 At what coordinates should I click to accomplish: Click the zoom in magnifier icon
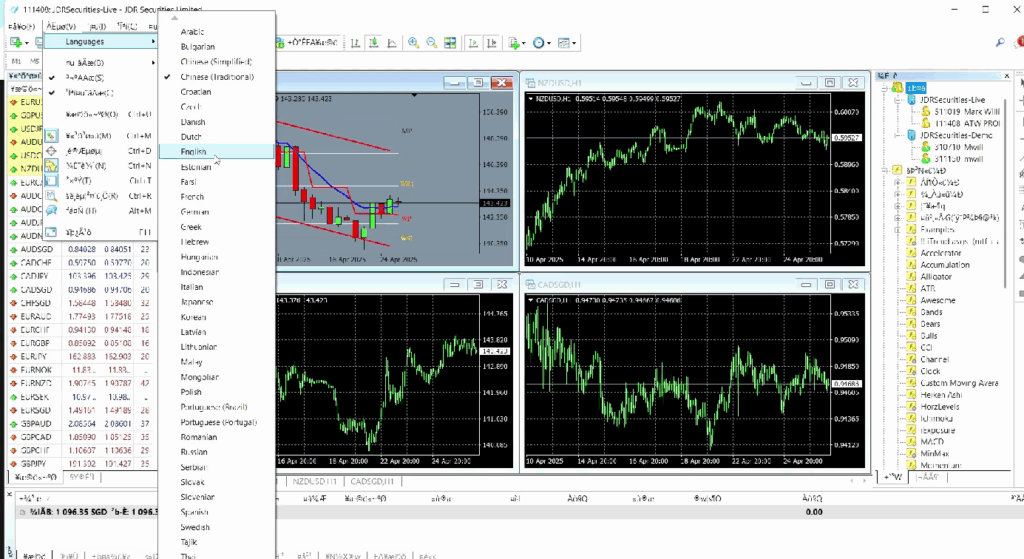(413, 43)
